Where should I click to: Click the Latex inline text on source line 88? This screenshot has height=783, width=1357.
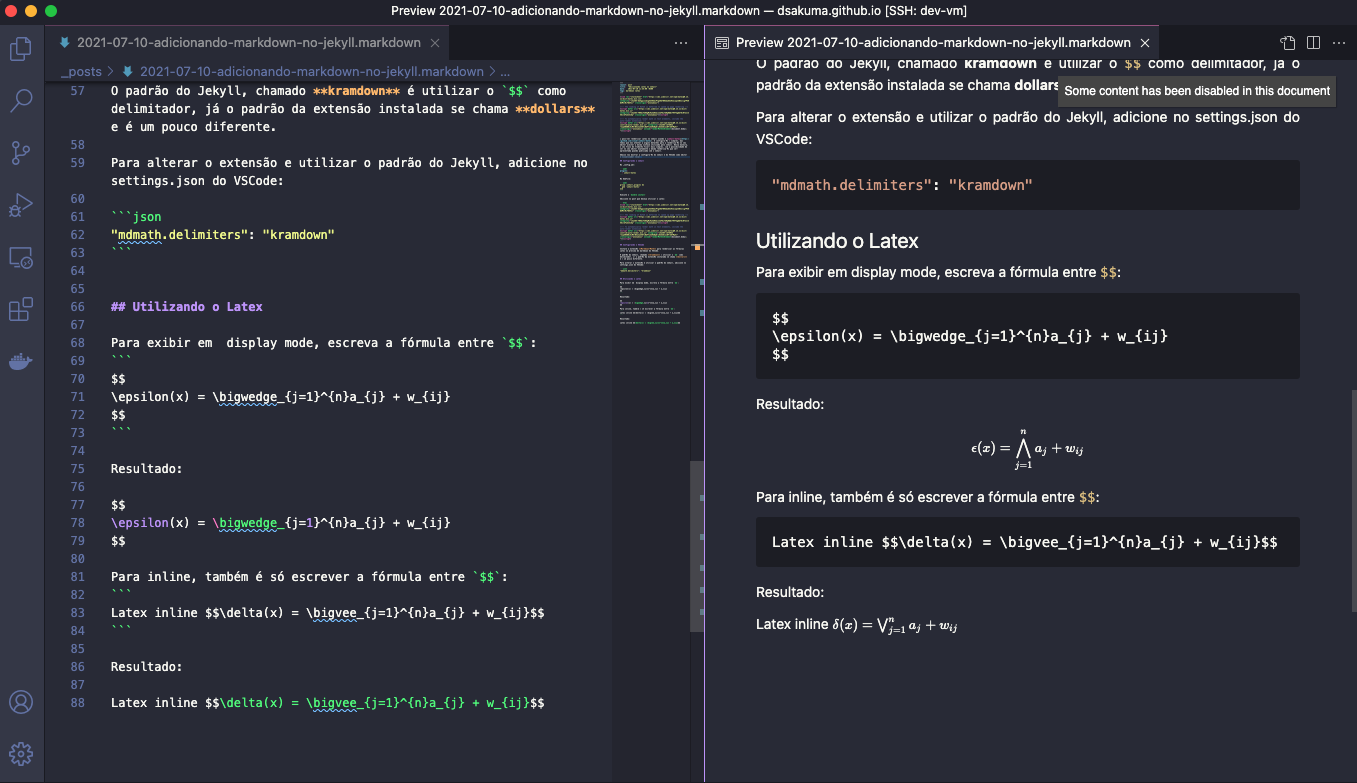(x=327, y=703)
